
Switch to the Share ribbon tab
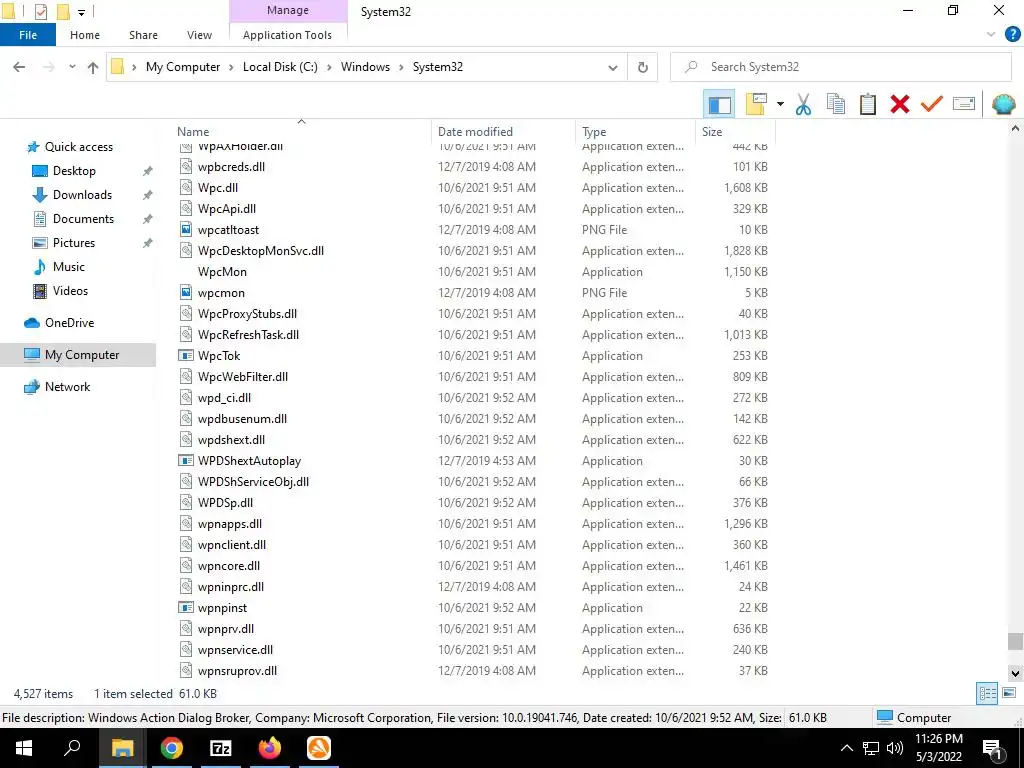(x=143, y=35)
